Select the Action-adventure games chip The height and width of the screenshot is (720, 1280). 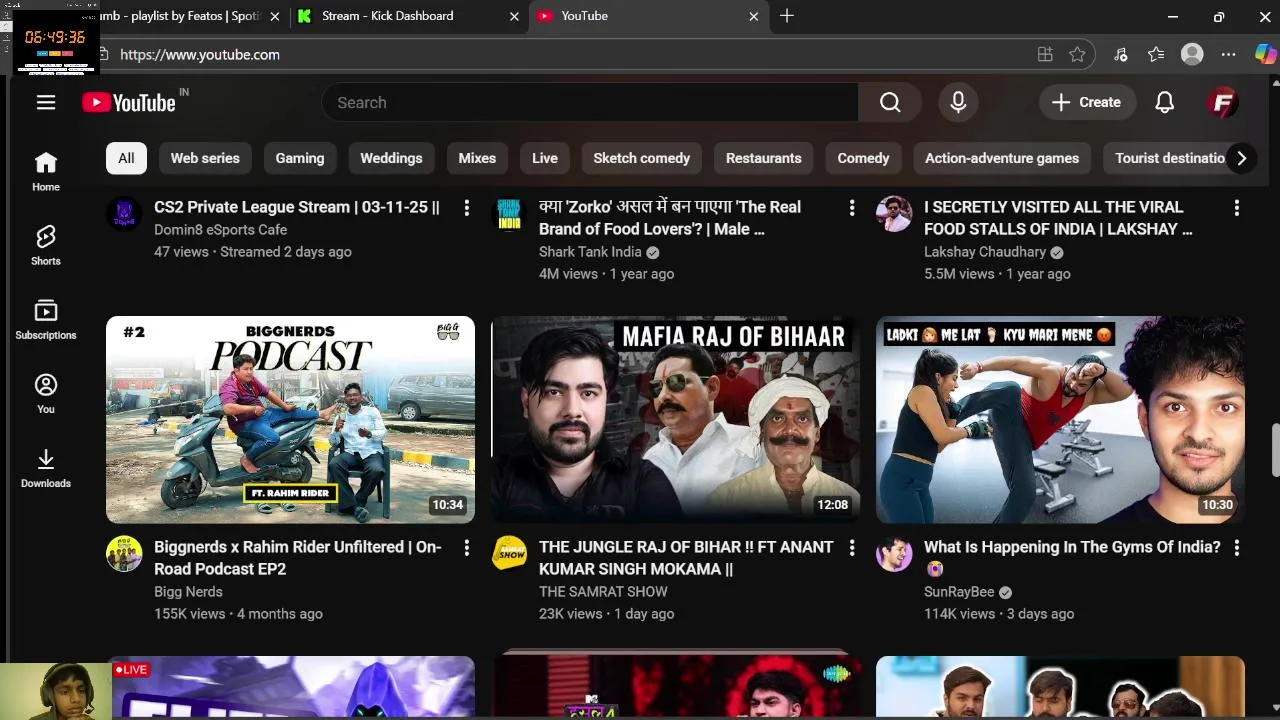pyautogui.click(x=1002, y=158)
